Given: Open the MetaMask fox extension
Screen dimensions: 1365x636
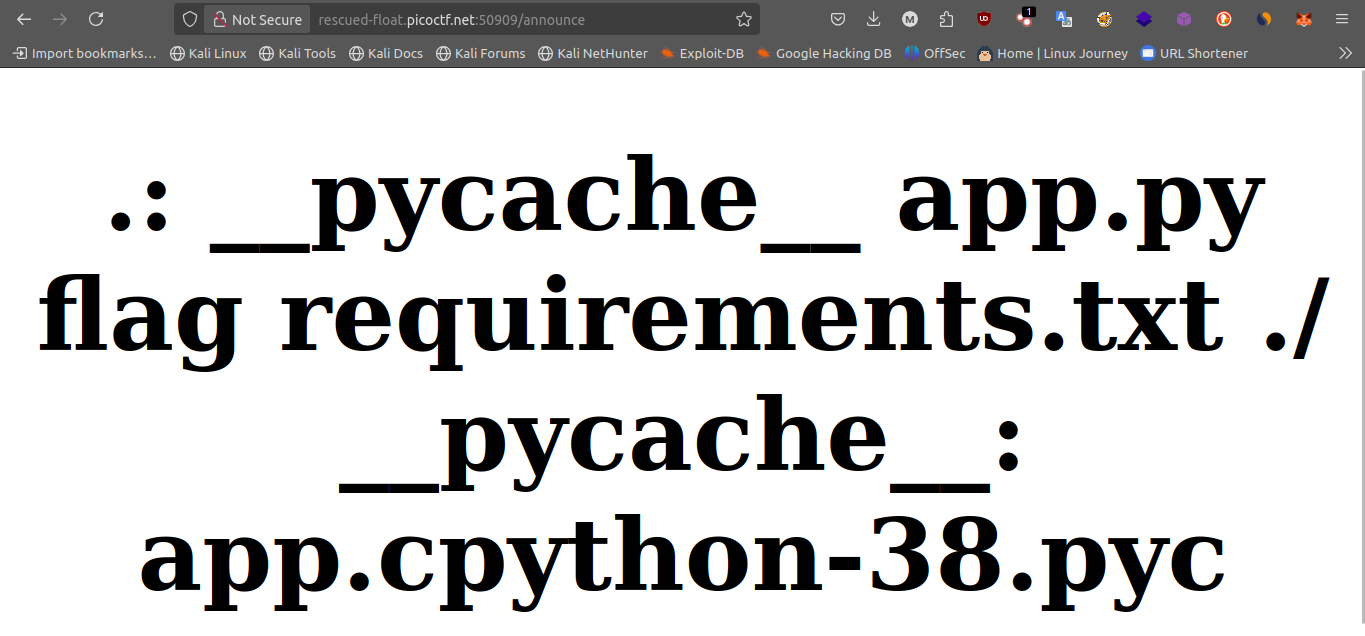Looking at the screenshot, I should pos(1304,19).
